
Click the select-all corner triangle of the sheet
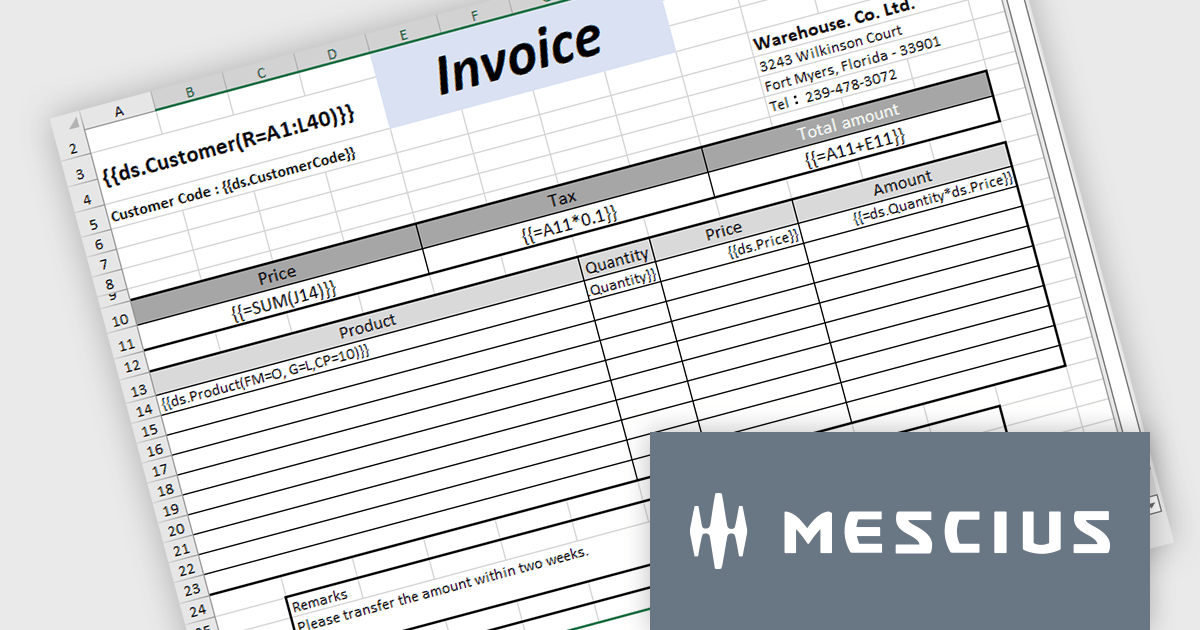point(72,123)
